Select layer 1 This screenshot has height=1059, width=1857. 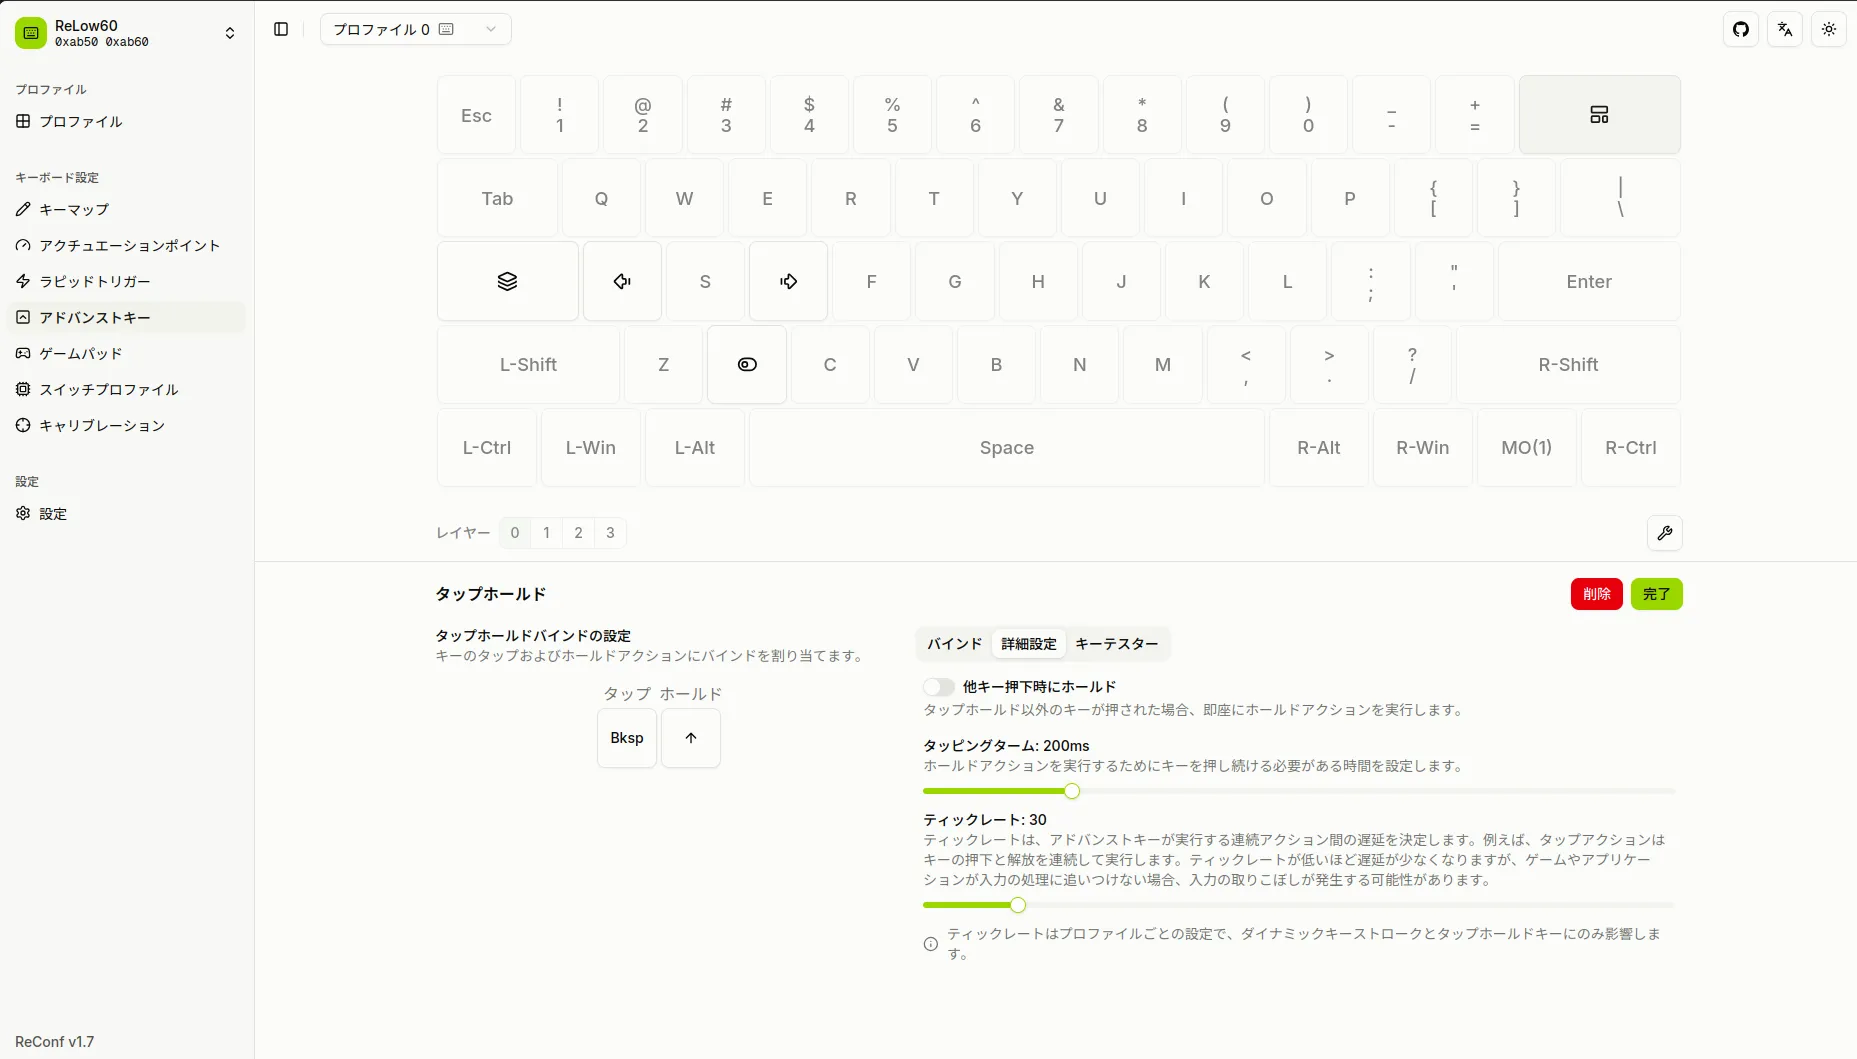click(x=547, y=533)
